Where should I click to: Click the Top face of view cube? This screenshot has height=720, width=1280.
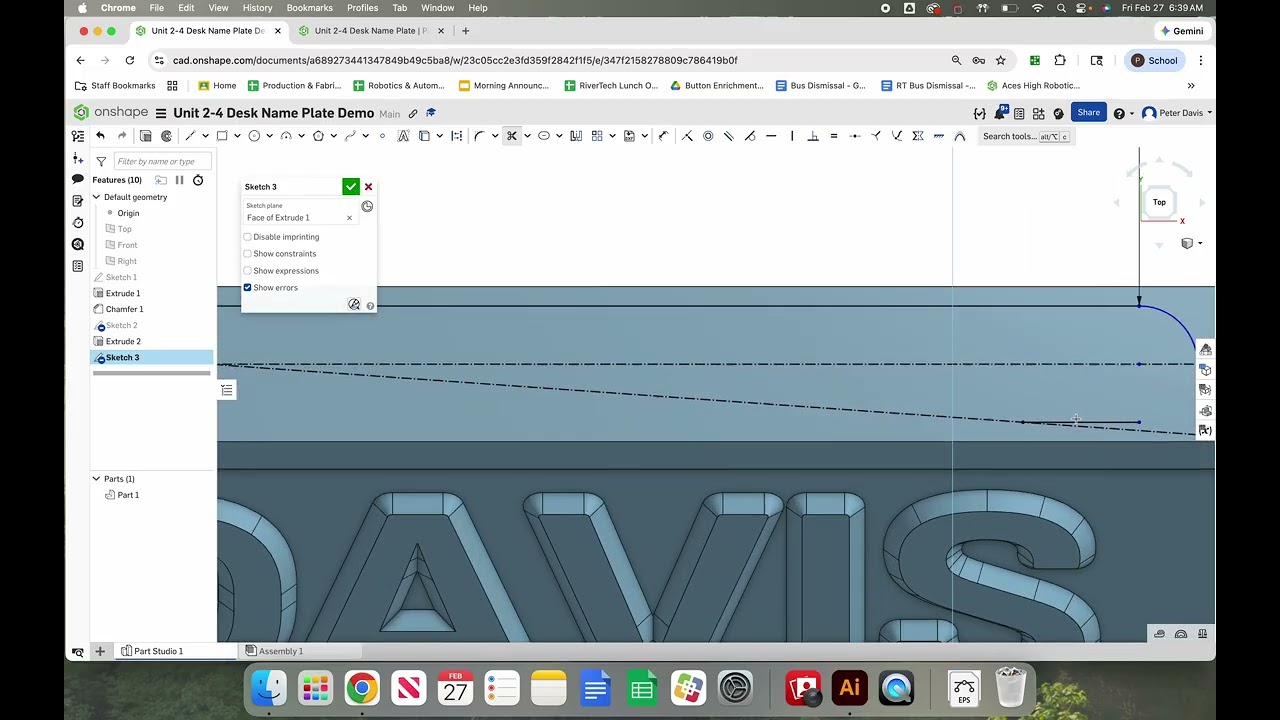click(1159, 202)
